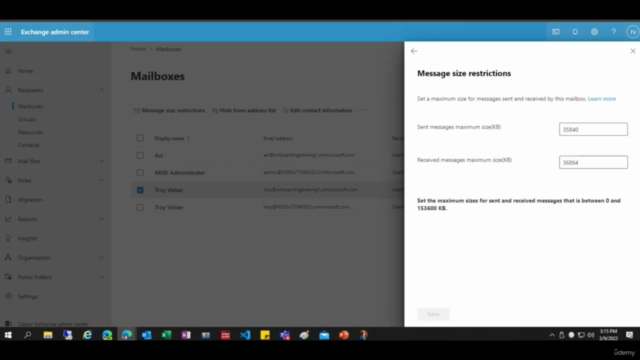Select Mailboxes in the sidebar
This screenshot has height=360, width=640.
(x=30, y=106)
